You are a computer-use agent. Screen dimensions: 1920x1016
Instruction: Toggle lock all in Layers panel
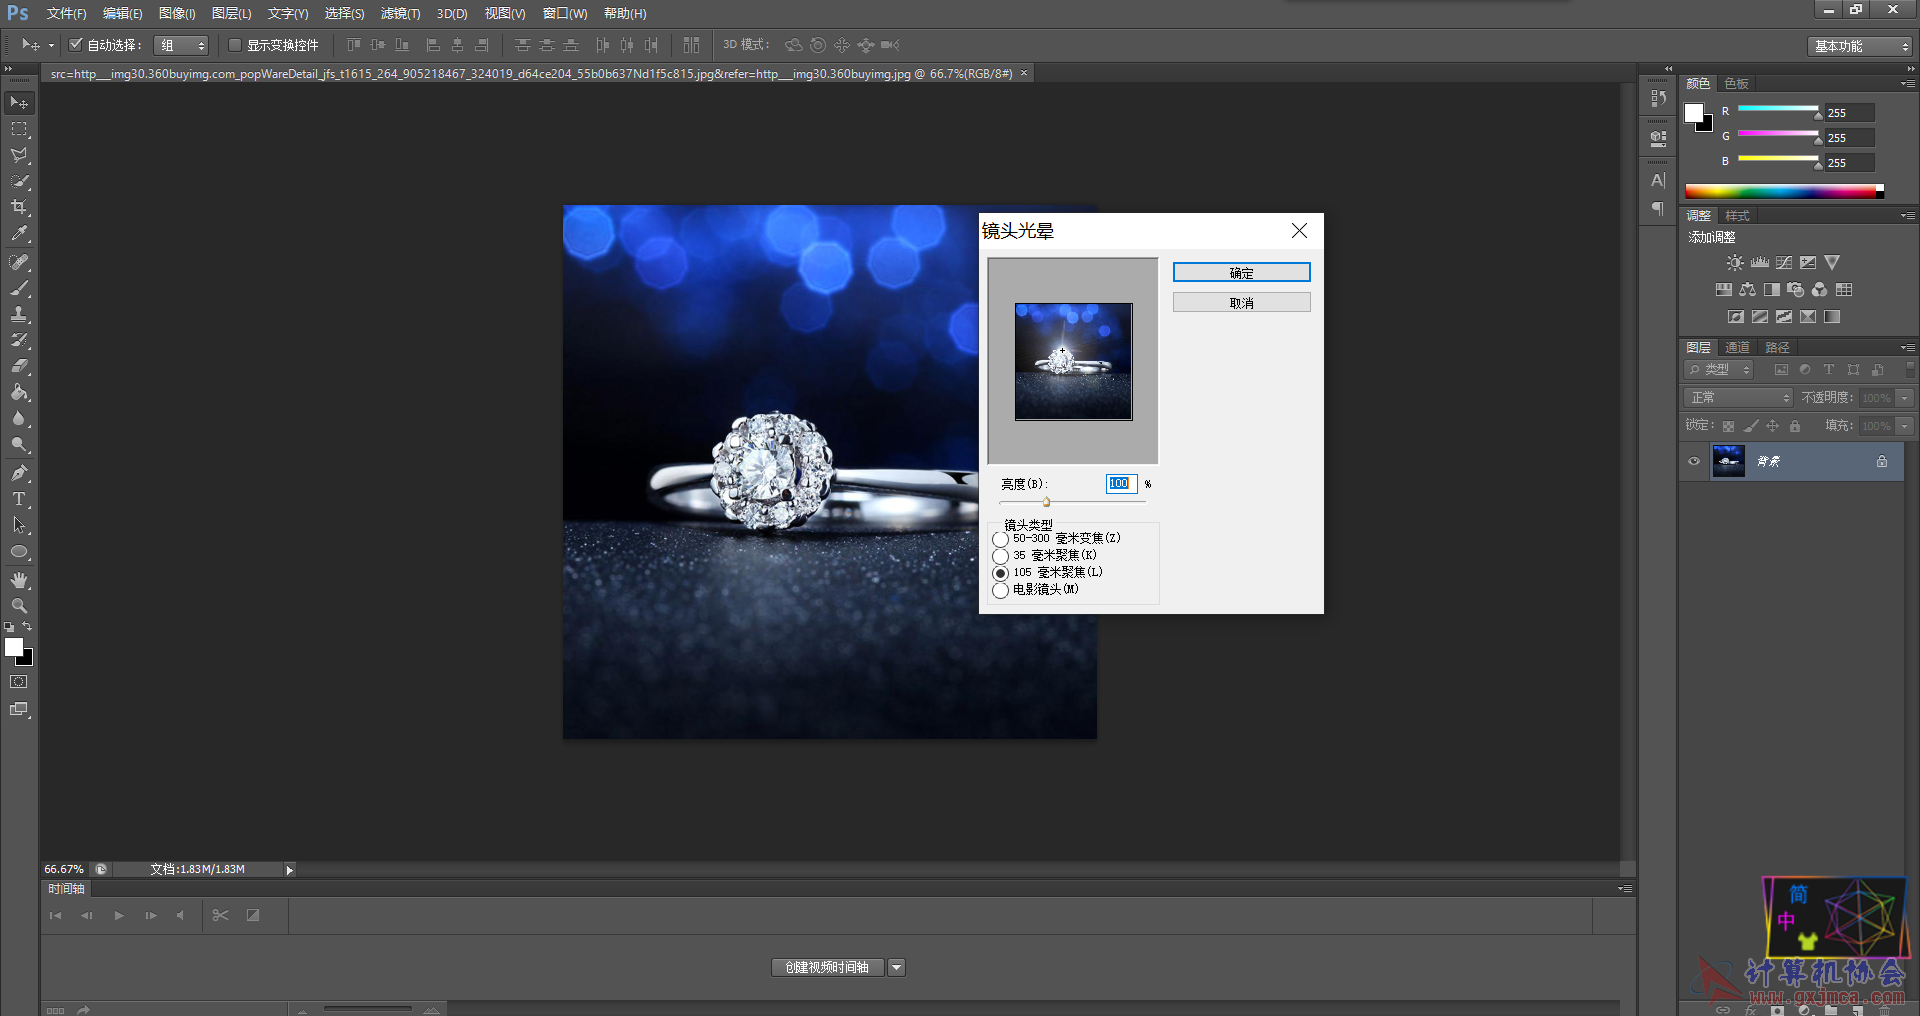click(1795, 426)
